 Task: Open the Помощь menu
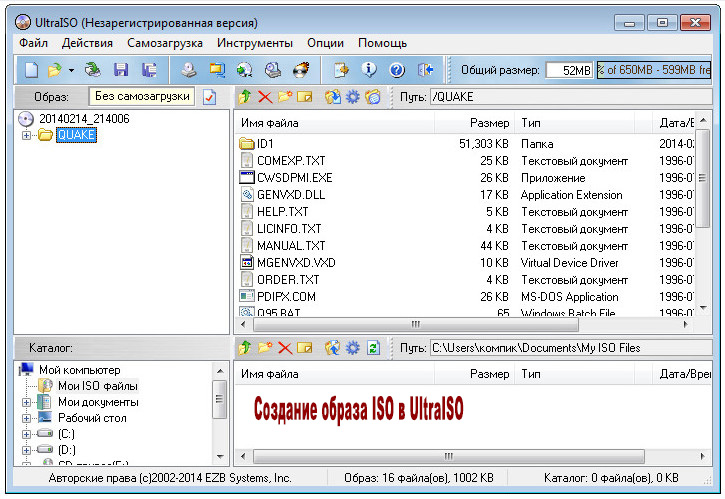click(x=382, y=43)
